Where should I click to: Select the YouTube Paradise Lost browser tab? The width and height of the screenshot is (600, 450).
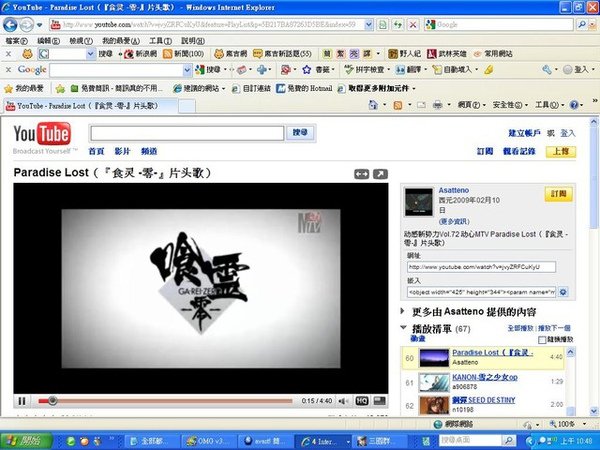pyautogui.click(x=90, y=106)
